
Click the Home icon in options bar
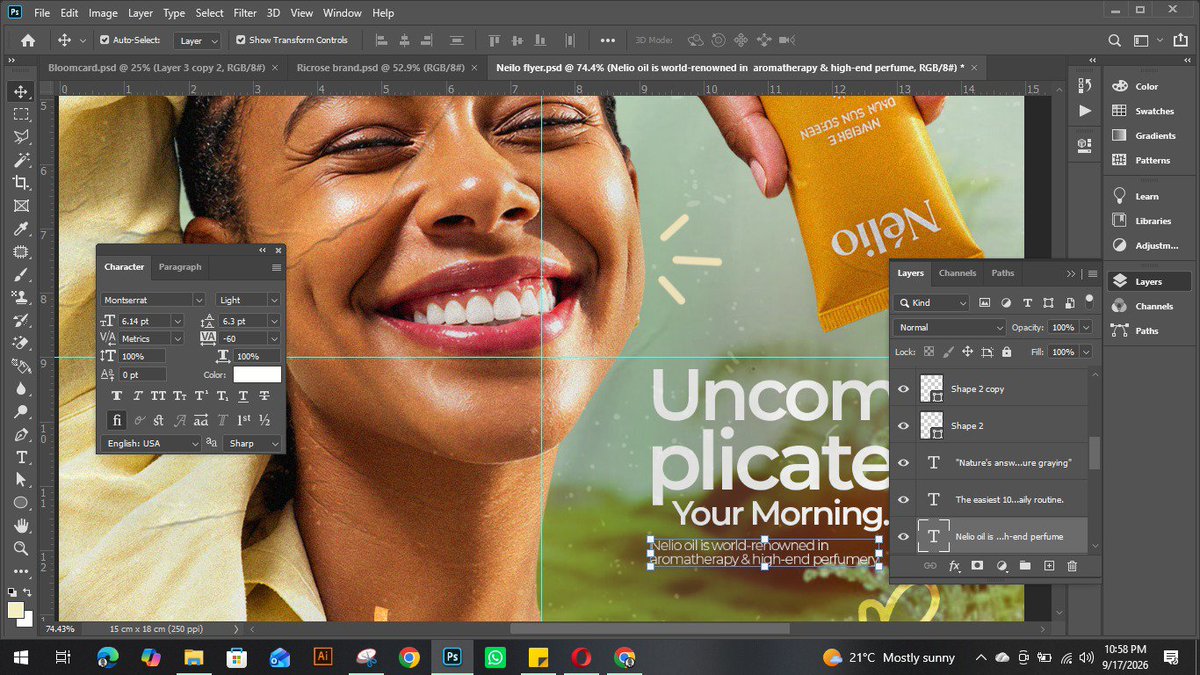[28, 40]
